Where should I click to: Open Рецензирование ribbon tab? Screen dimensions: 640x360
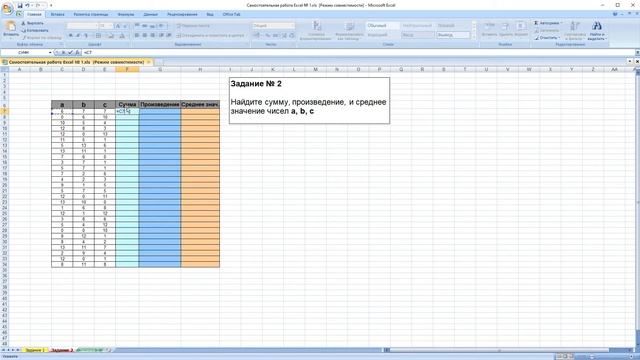coord(182,14)
